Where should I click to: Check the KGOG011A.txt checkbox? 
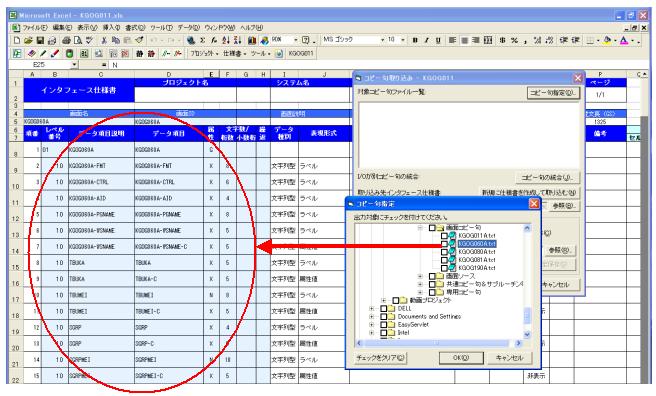coord(444,236)
